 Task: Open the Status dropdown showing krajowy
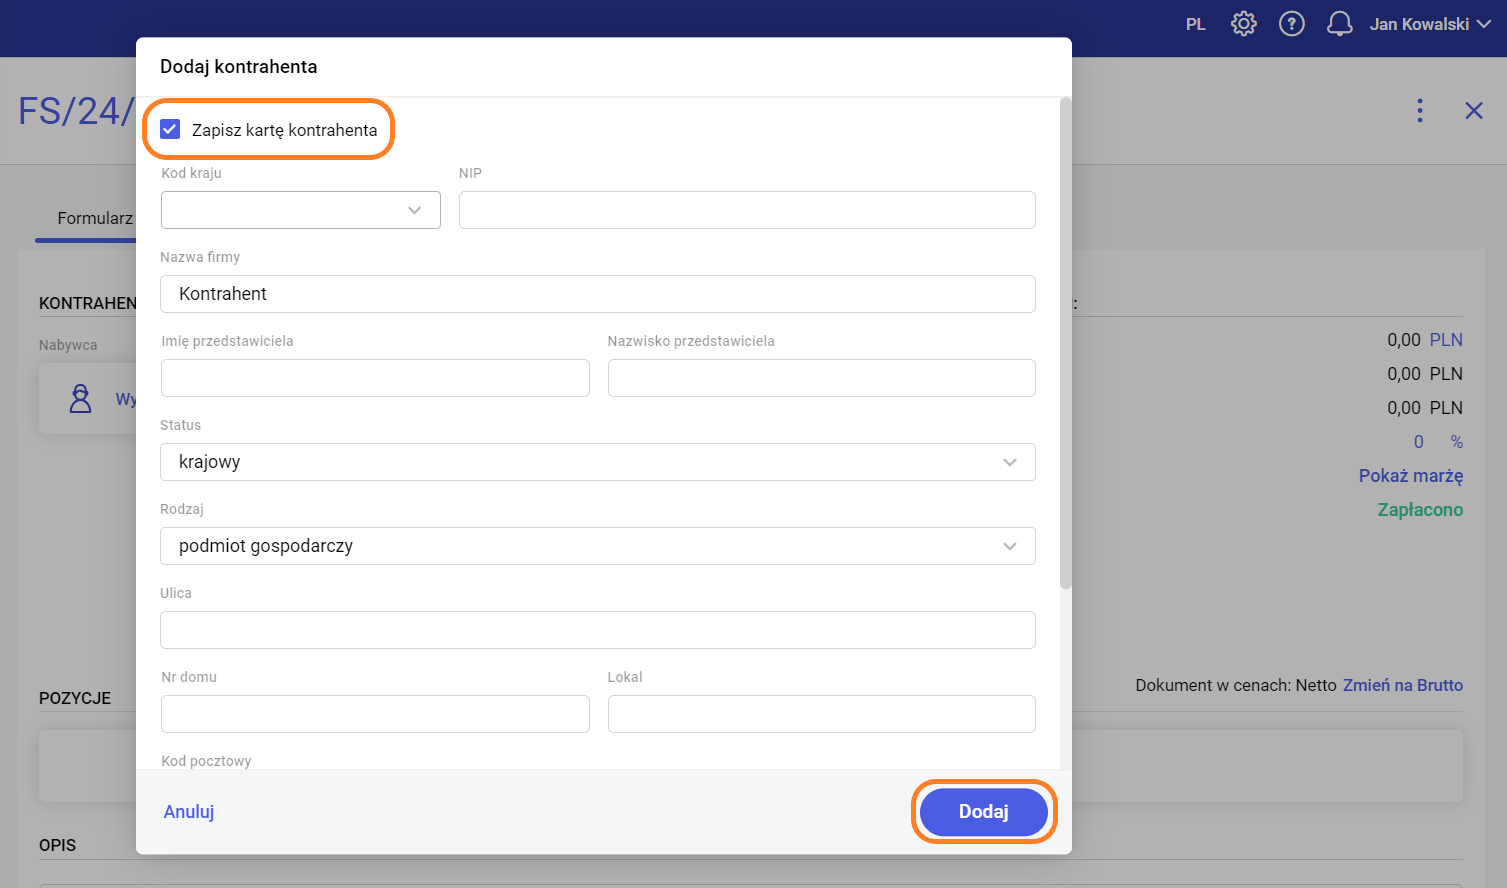(x=597, y=462)
